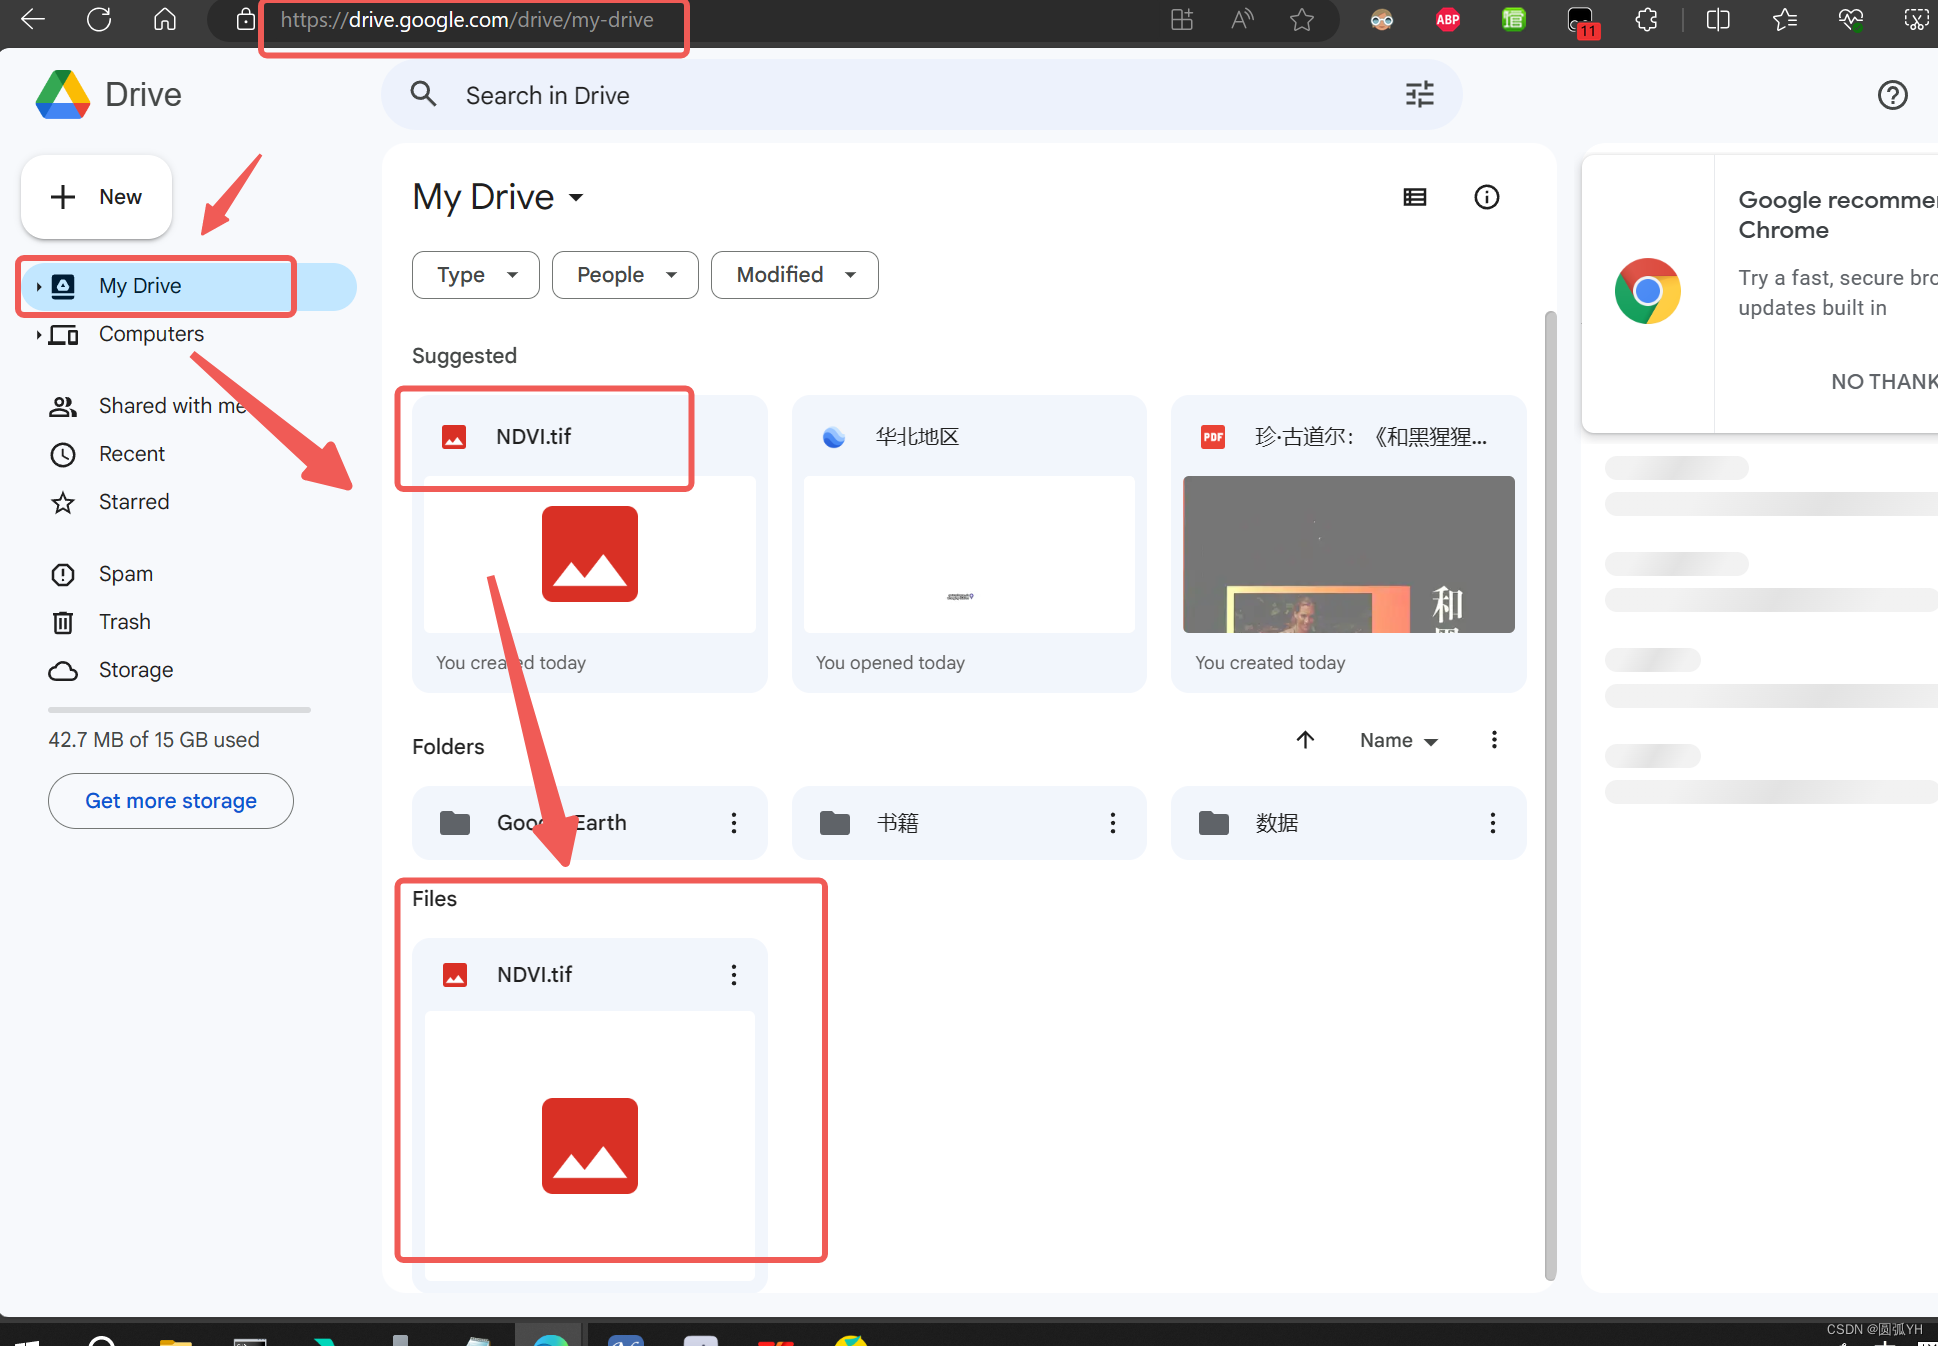Switch to list layout view
This screenshot has width=1938, height=1346.
[x=1414, y=197]
